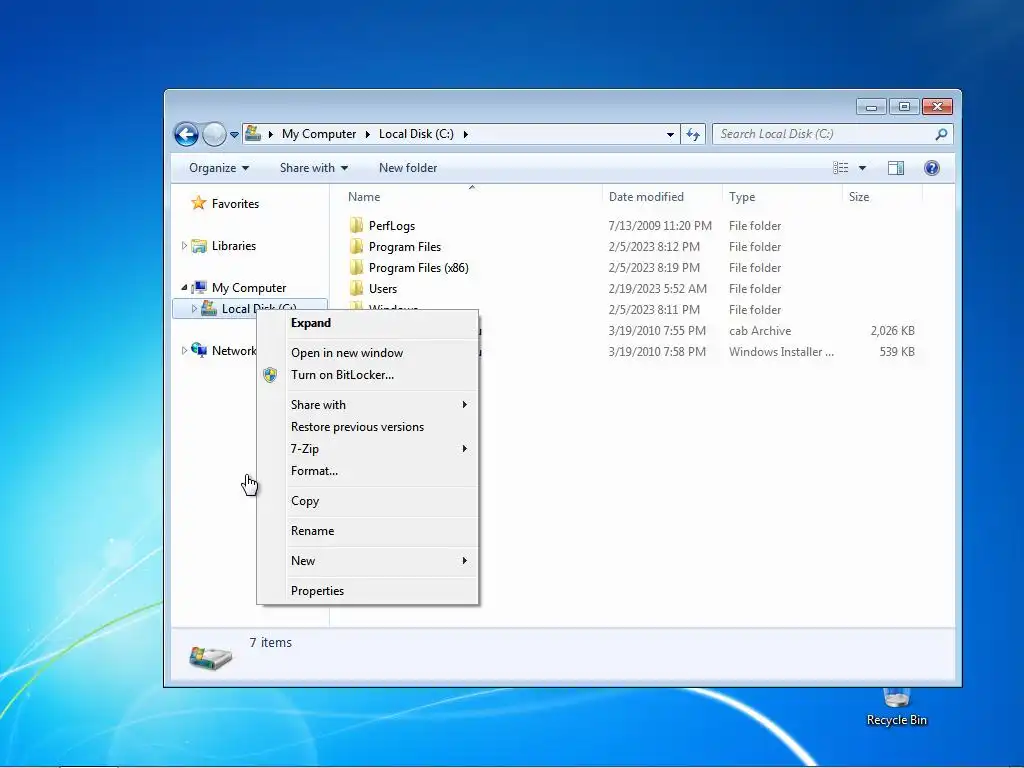The height and width of the screenshot is (768, 1024).
Task: Select the PerfLogs folder name
Action: pyautogui.click(x=392, y=225)
